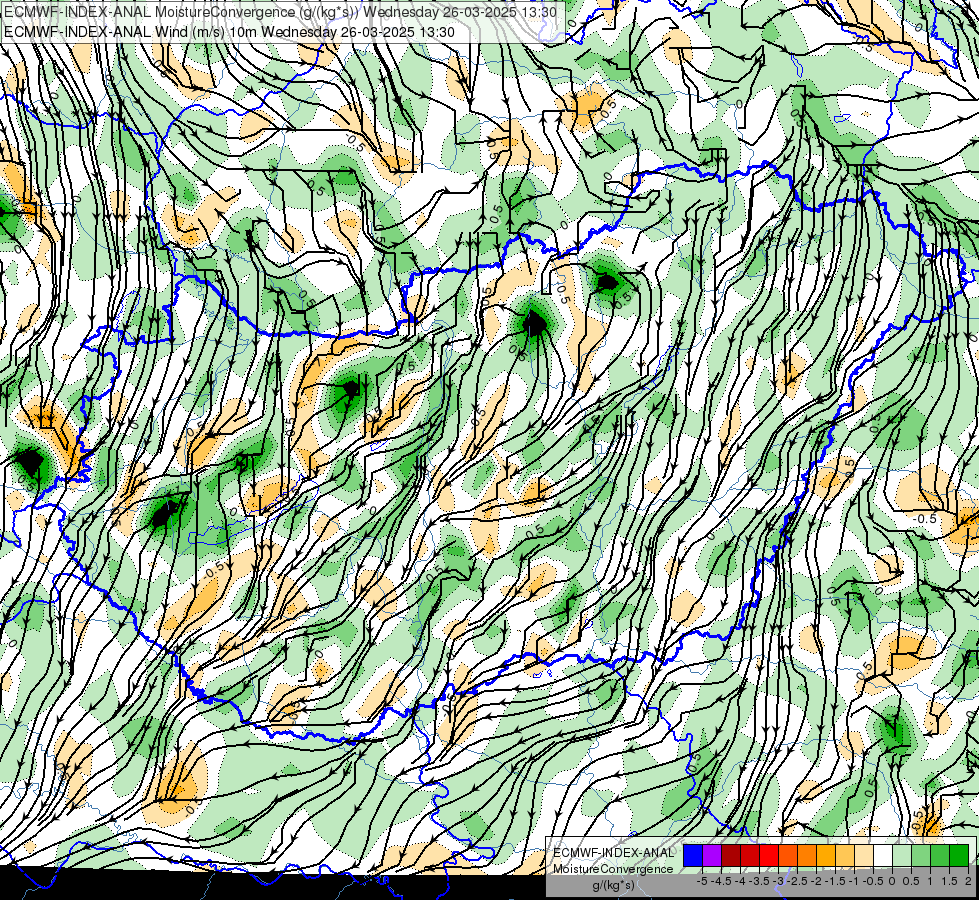Click the 'g/(kg*s)' unit label in legend
Screen dimensions: 979x900
(x=613, y=886)
